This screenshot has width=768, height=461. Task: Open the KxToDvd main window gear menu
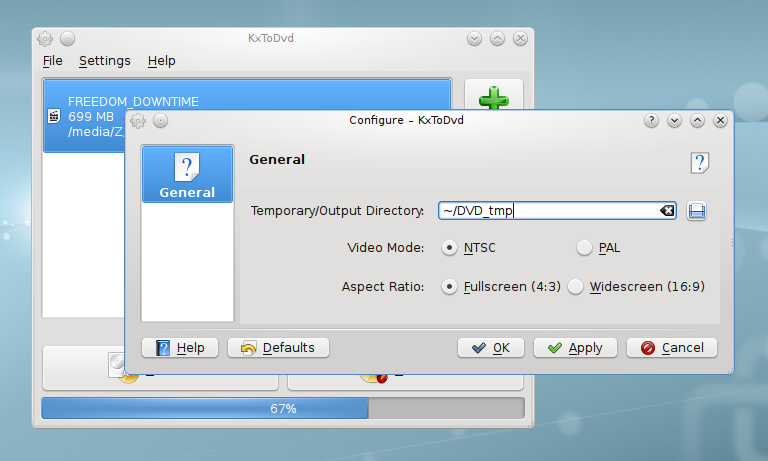45,39
